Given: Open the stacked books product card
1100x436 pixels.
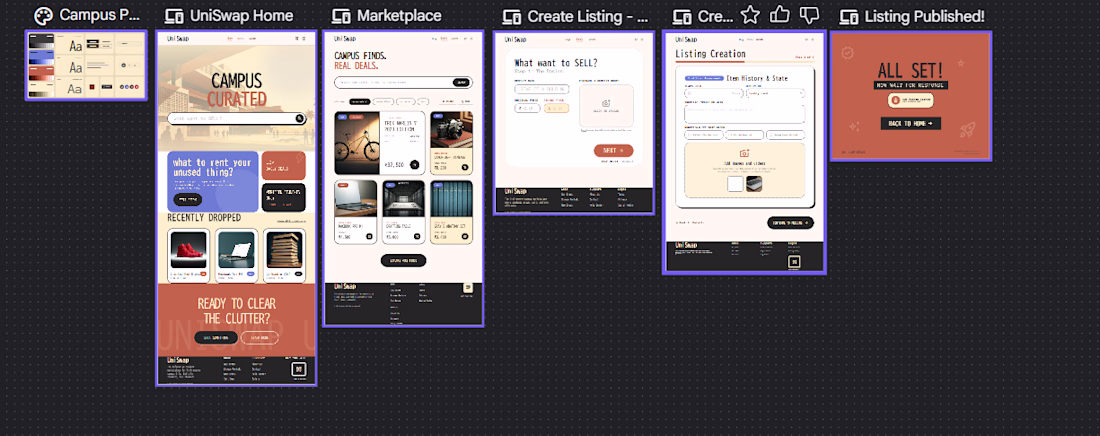Looking at the screenshot, I should coord(284,256).
